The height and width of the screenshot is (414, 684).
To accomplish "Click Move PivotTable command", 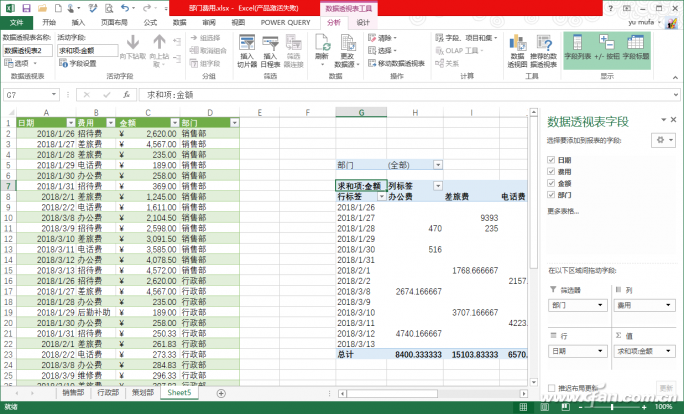I will coord(396,63).
